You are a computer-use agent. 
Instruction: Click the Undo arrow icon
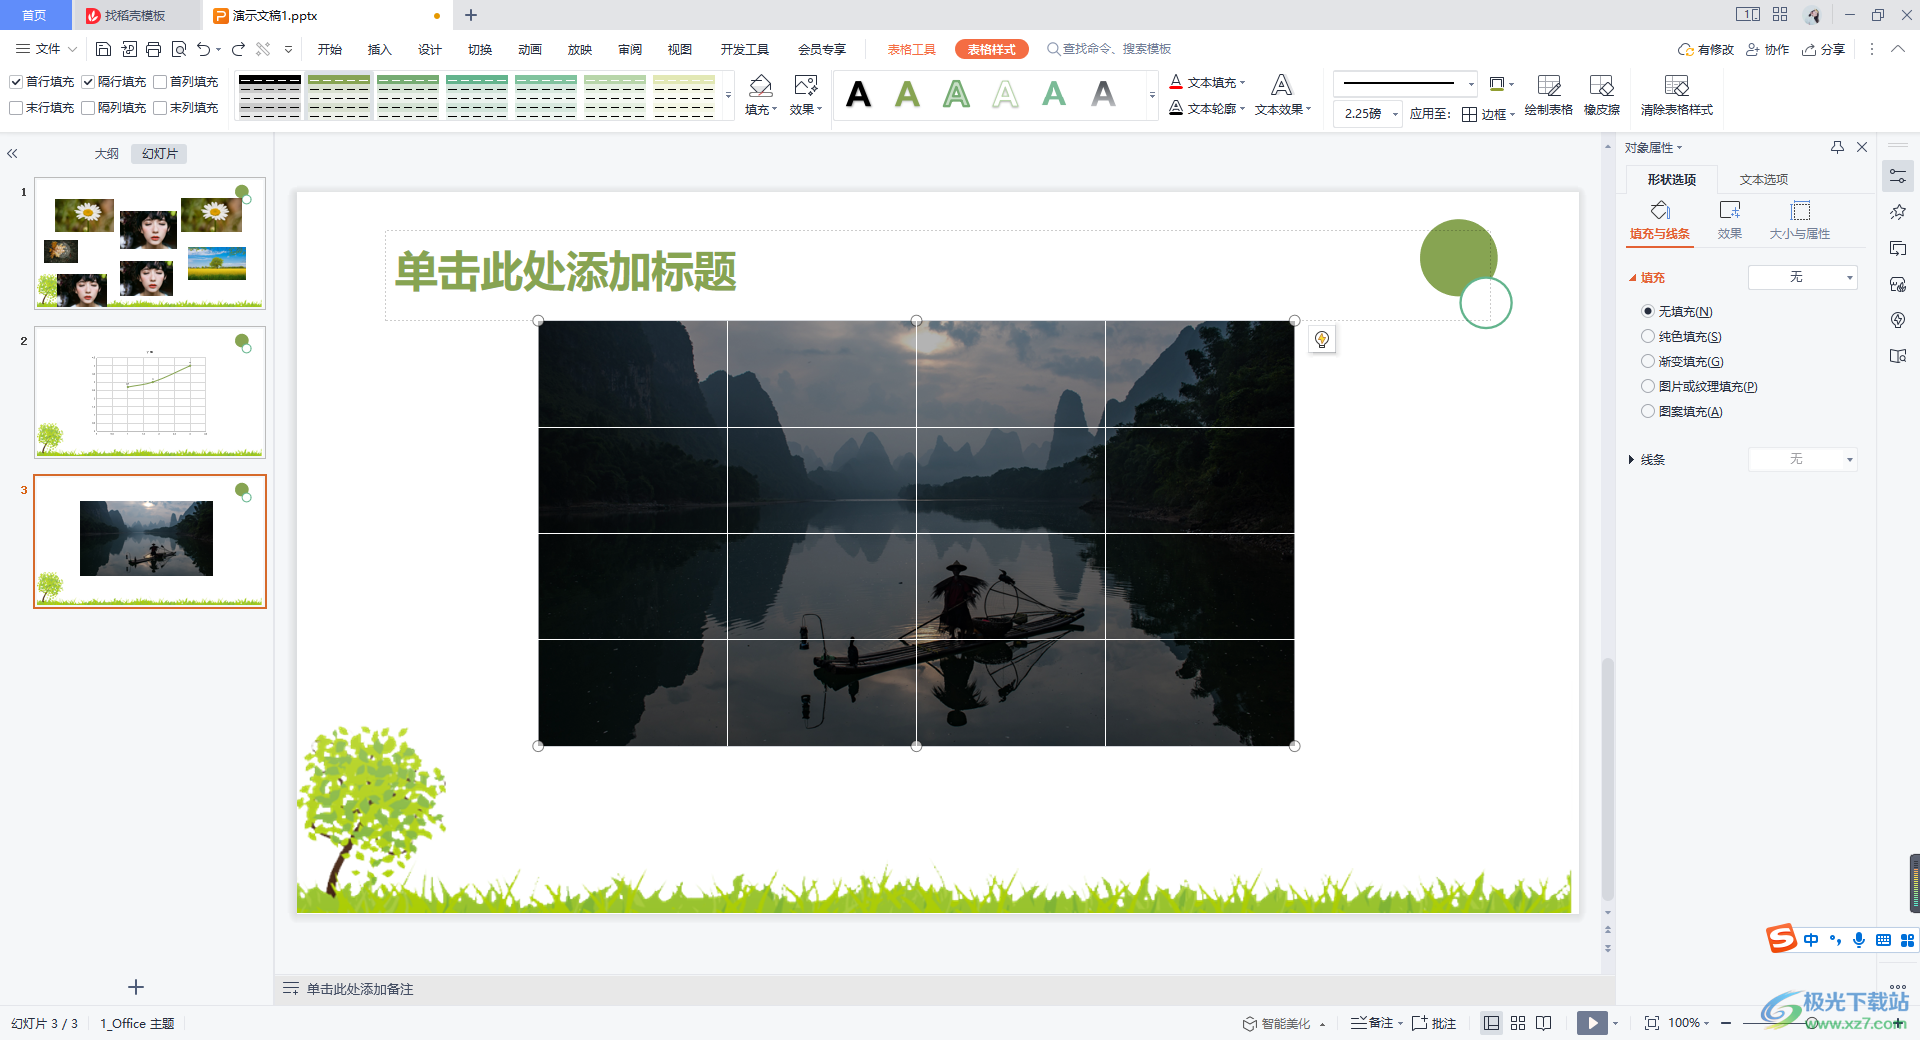(x=204, y=49)
